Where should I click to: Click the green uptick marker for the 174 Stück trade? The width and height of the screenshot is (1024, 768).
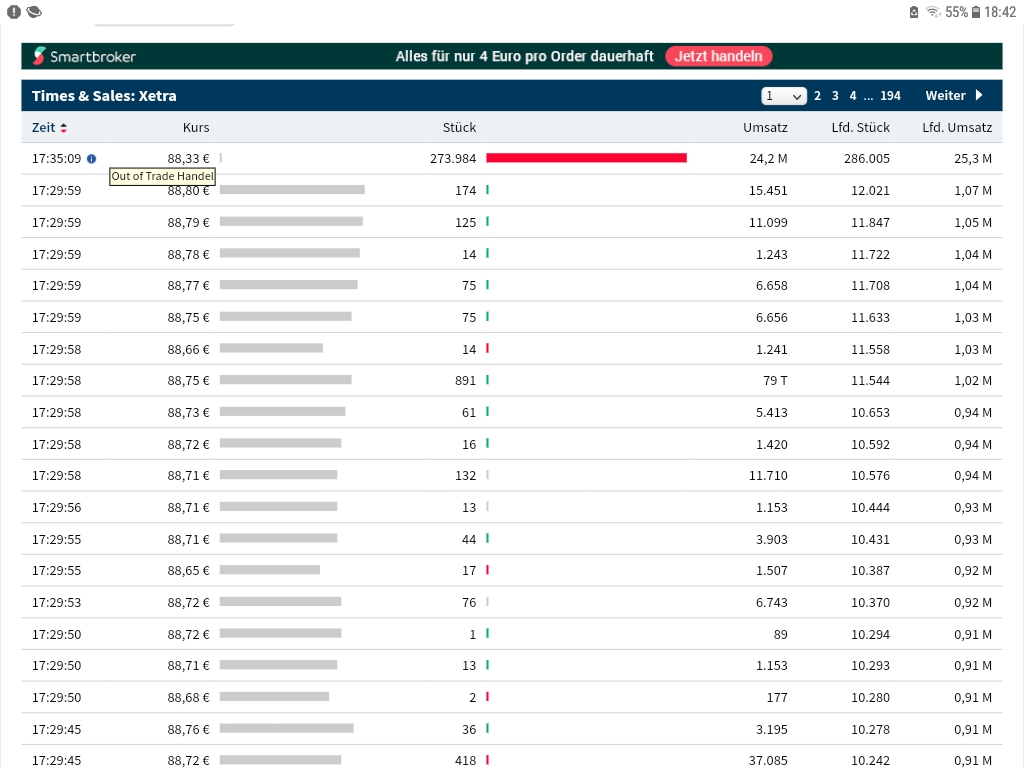(487, 189)
